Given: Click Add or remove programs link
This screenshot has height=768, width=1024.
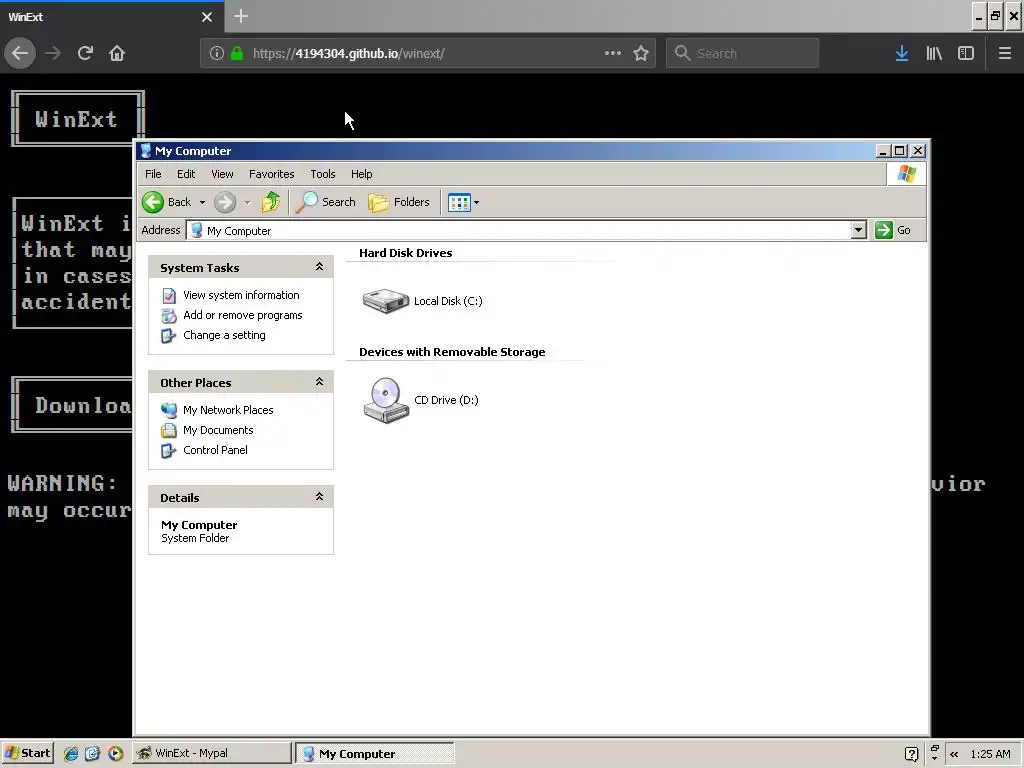Looking at the screenshot, I should pos(242,315).
